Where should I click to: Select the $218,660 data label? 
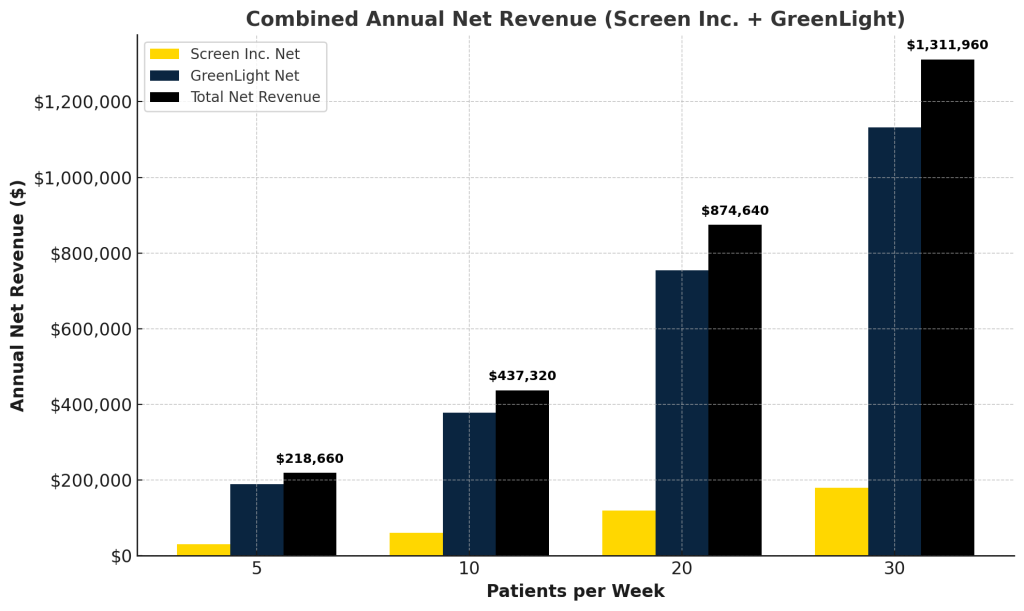[x=309, y=459]
